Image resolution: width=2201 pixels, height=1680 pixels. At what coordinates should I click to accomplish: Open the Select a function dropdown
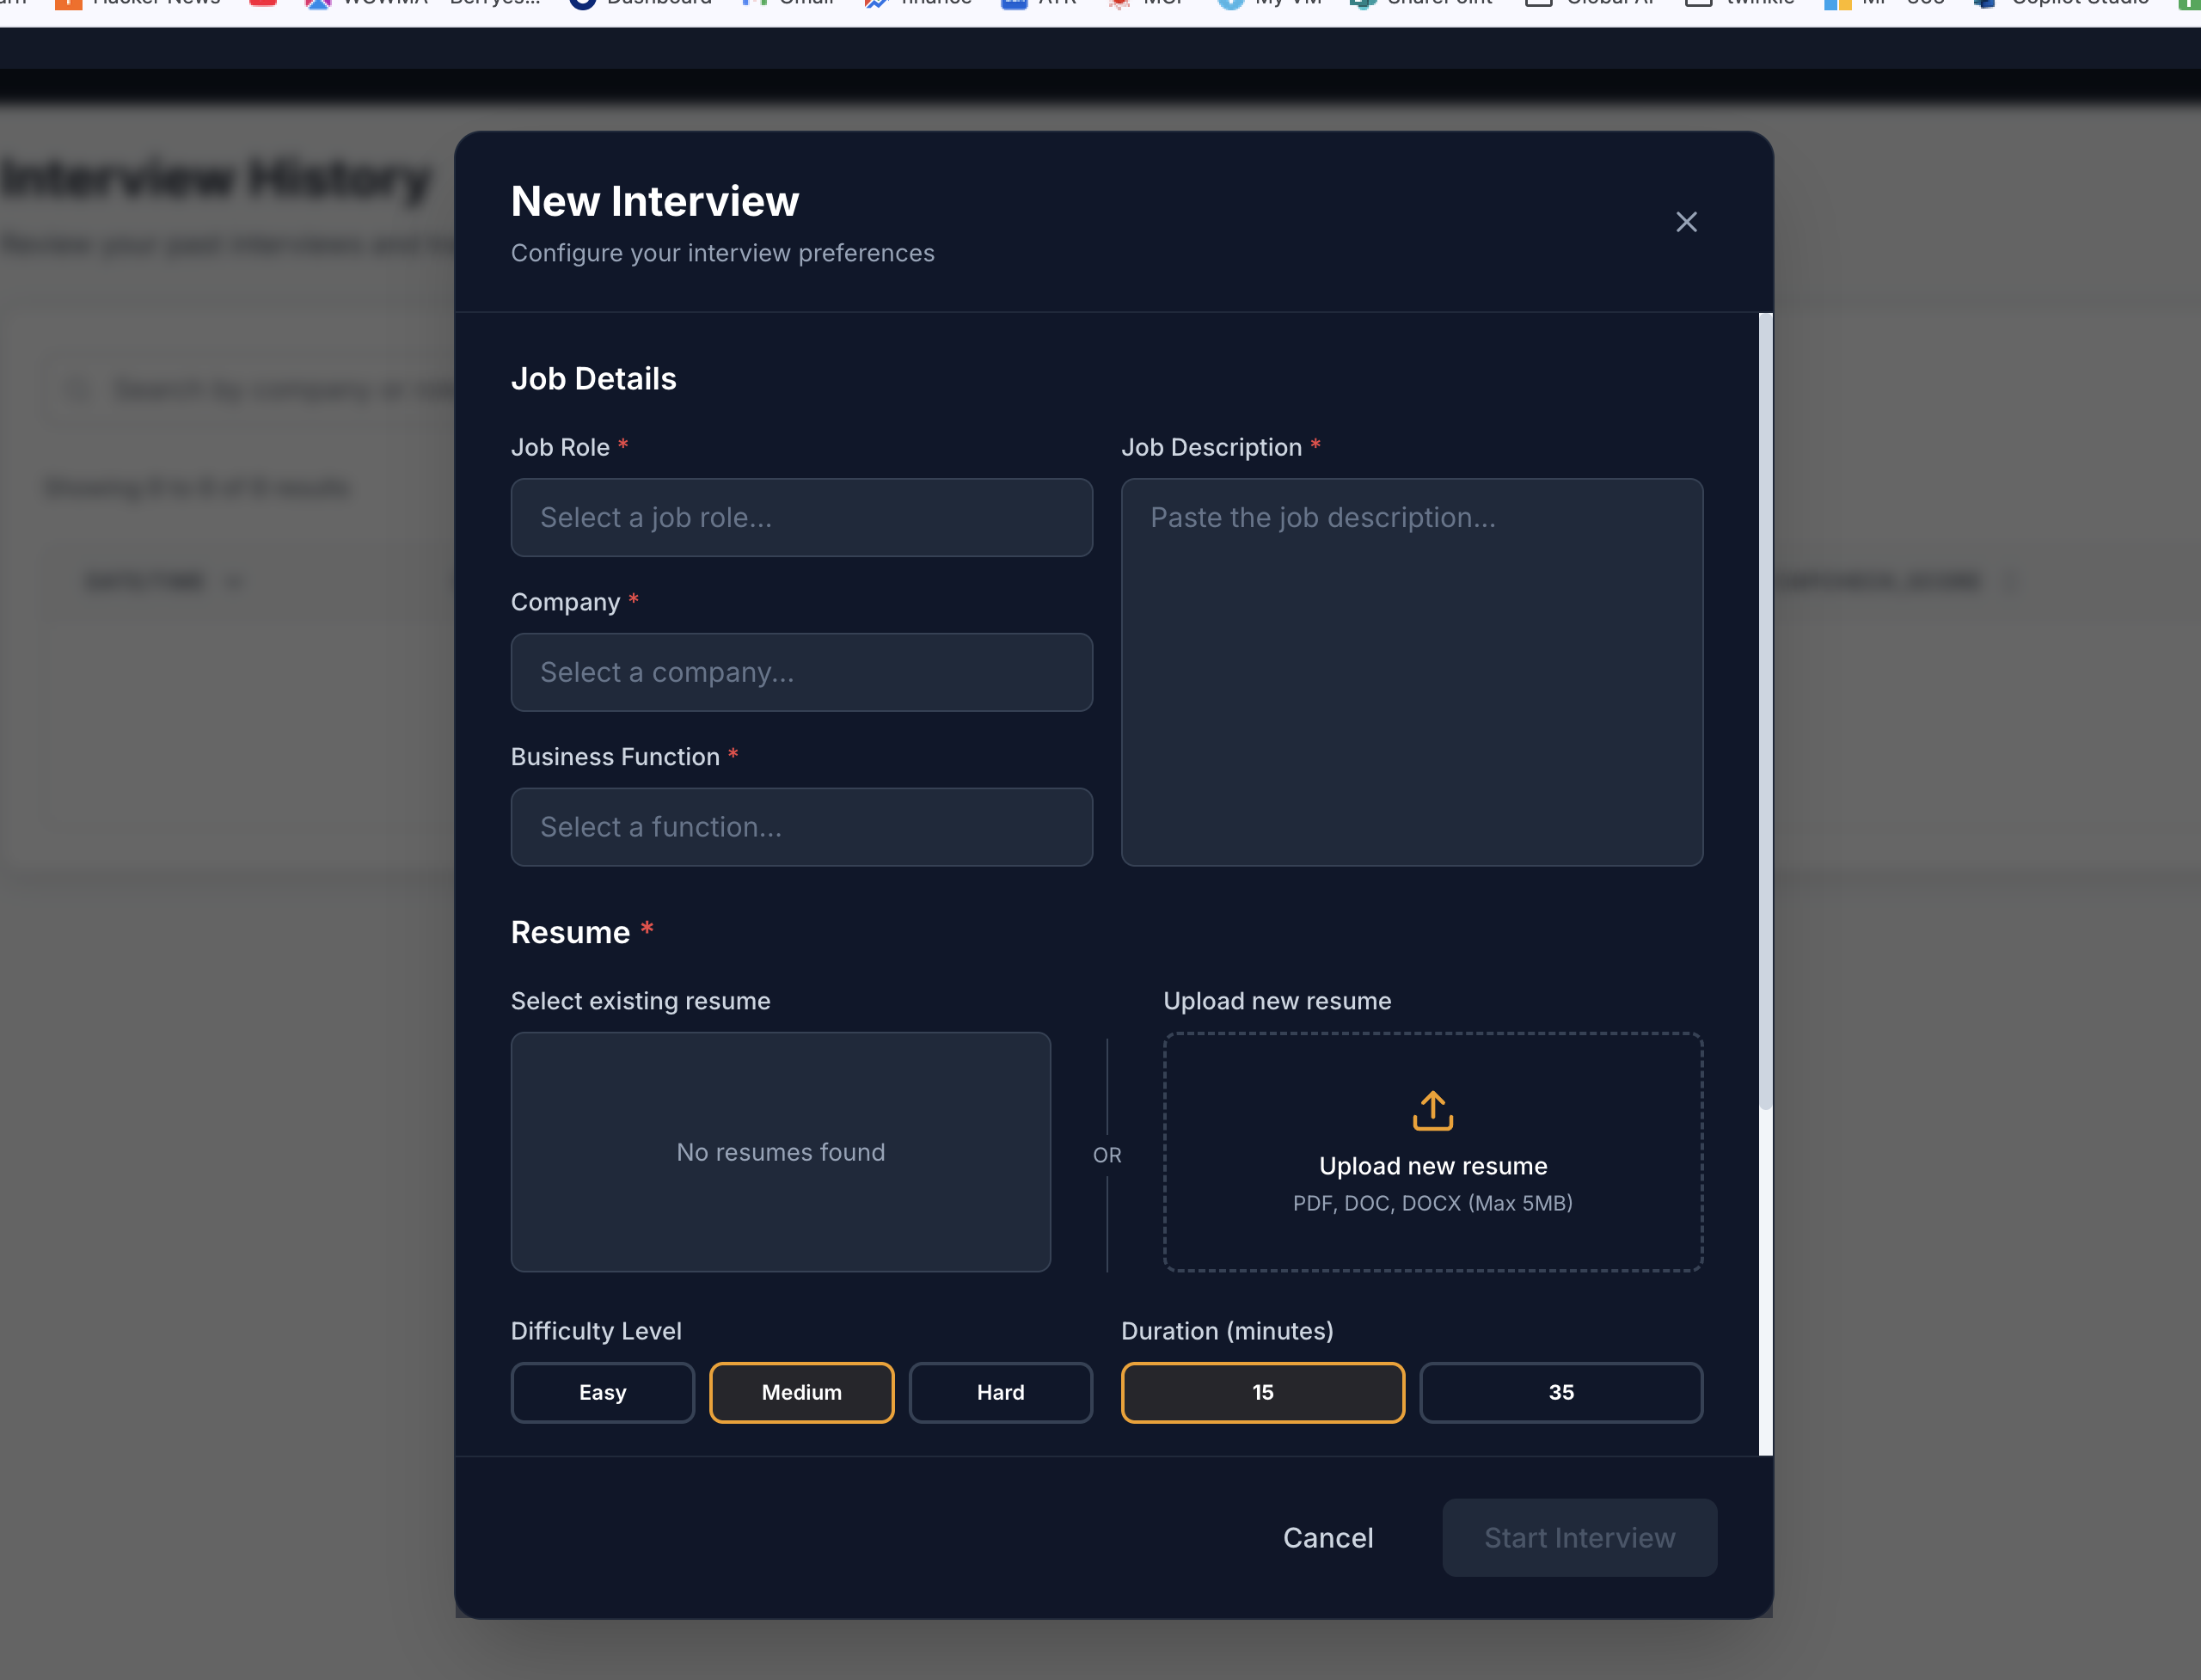tap(801, 827)
